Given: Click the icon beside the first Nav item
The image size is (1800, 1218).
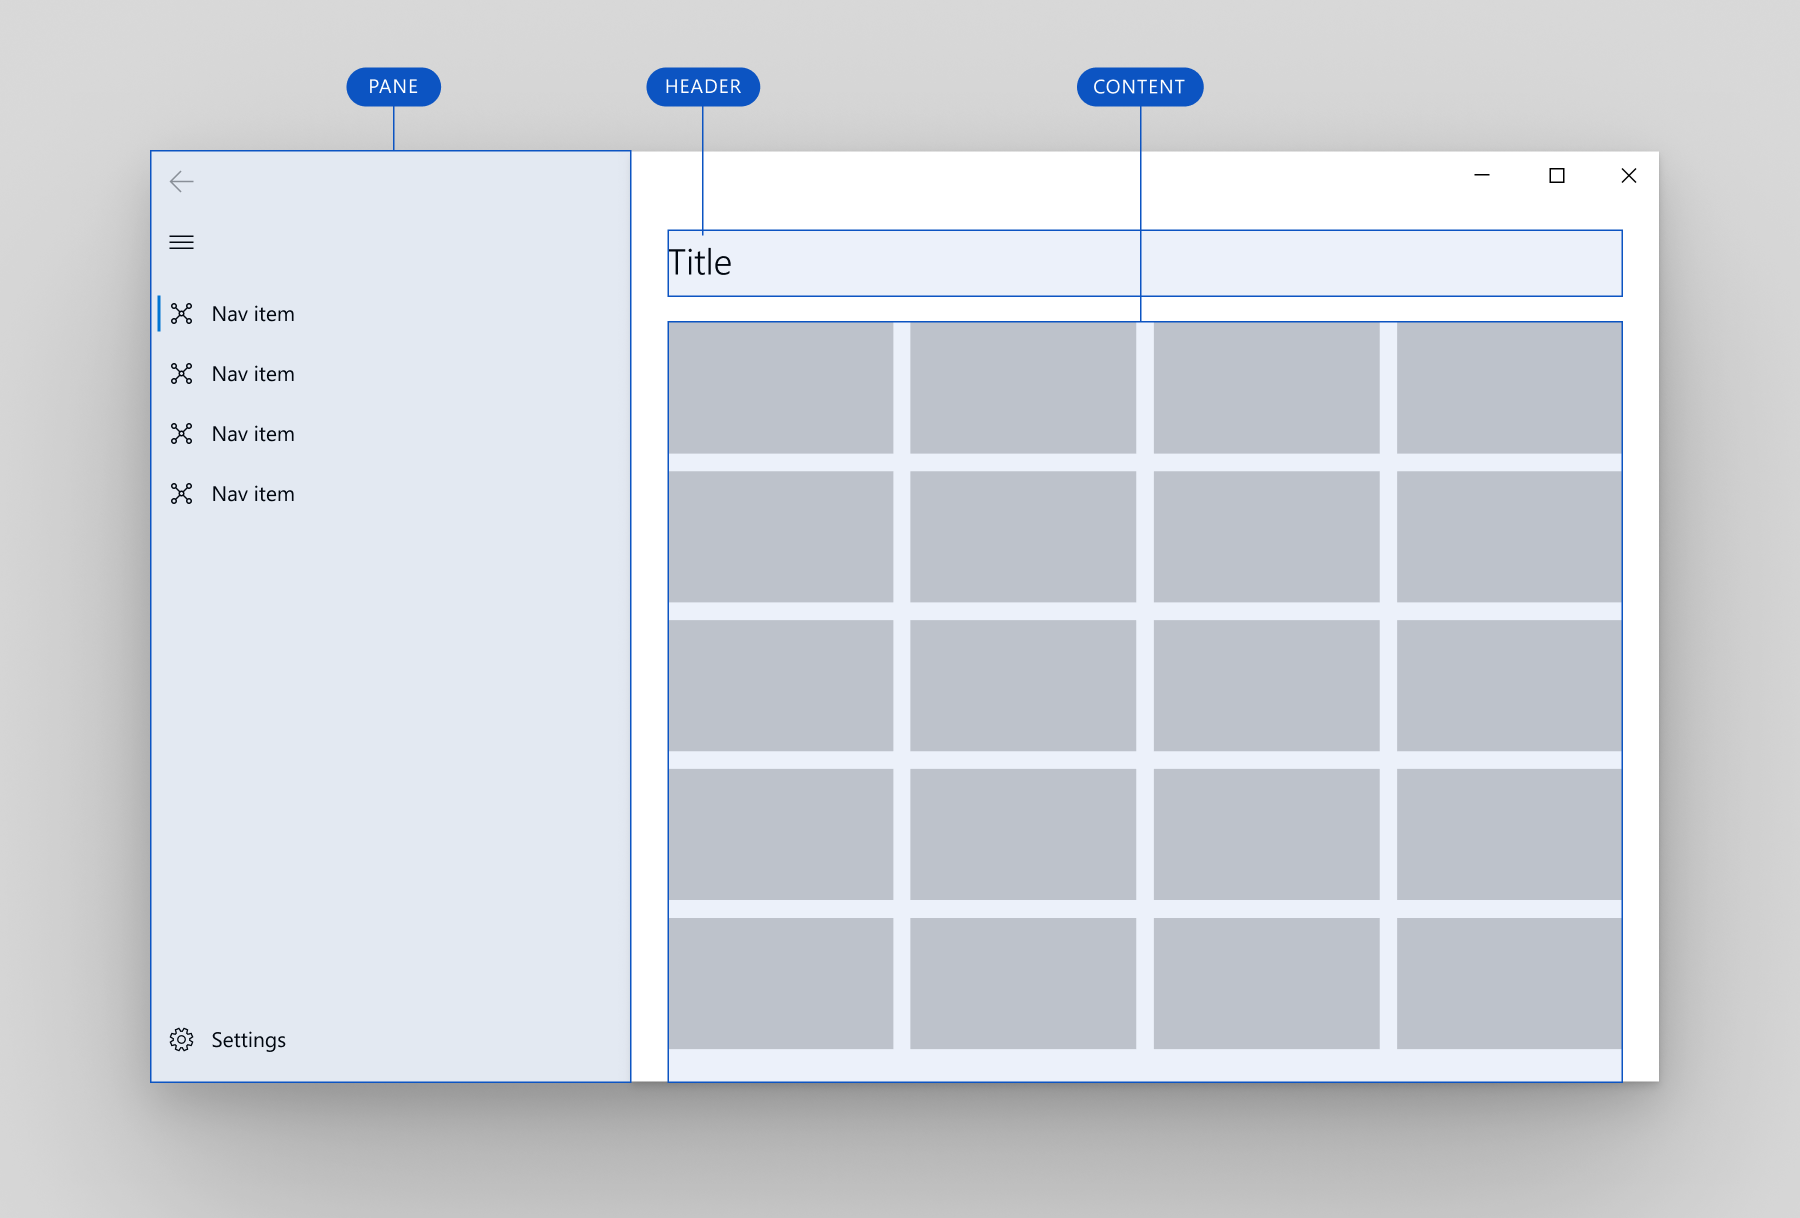Looking at the screenshot, I should (x=182, y=313).
